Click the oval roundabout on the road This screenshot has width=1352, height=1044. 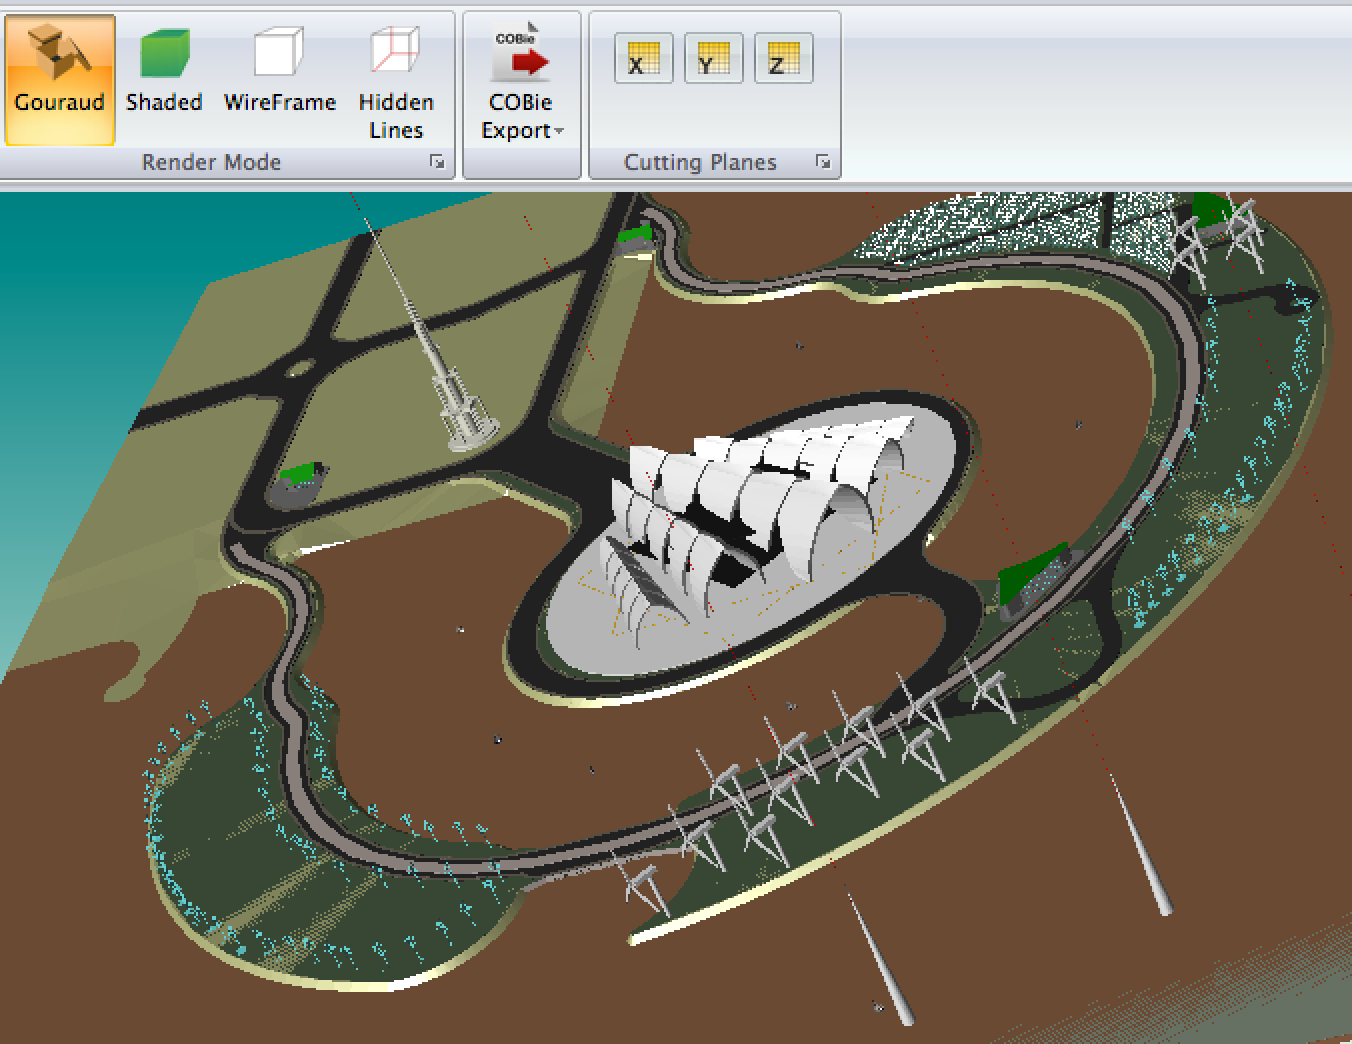[x=299, y=369]
